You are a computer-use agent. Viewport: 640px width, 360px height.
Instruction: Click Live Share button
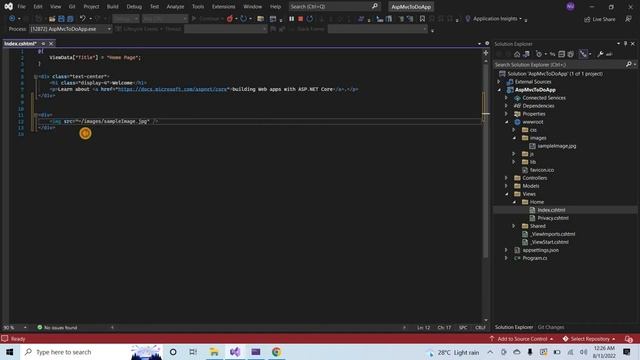600,19
